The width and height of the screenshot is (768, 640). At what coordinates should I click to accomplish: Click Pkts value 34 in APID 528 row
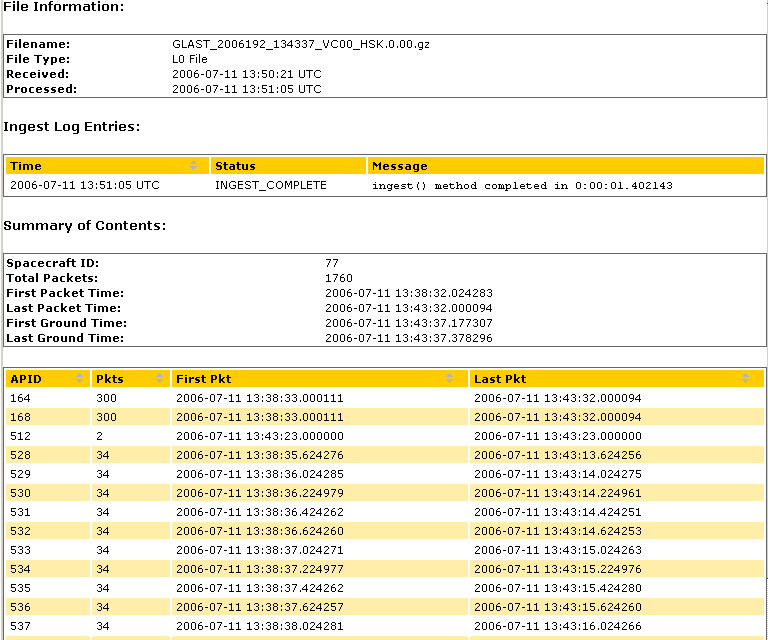(103, 455)
